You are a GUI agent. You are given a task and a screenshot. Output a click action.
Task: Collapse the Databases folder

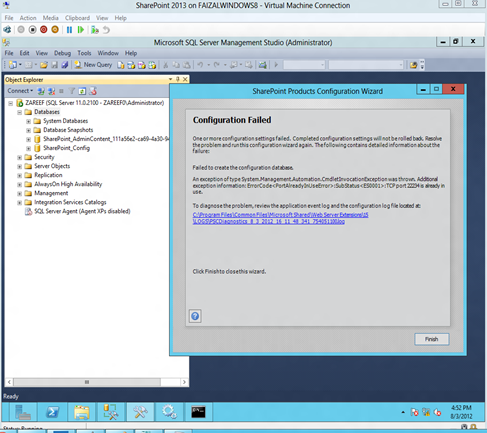click(19, 112)
